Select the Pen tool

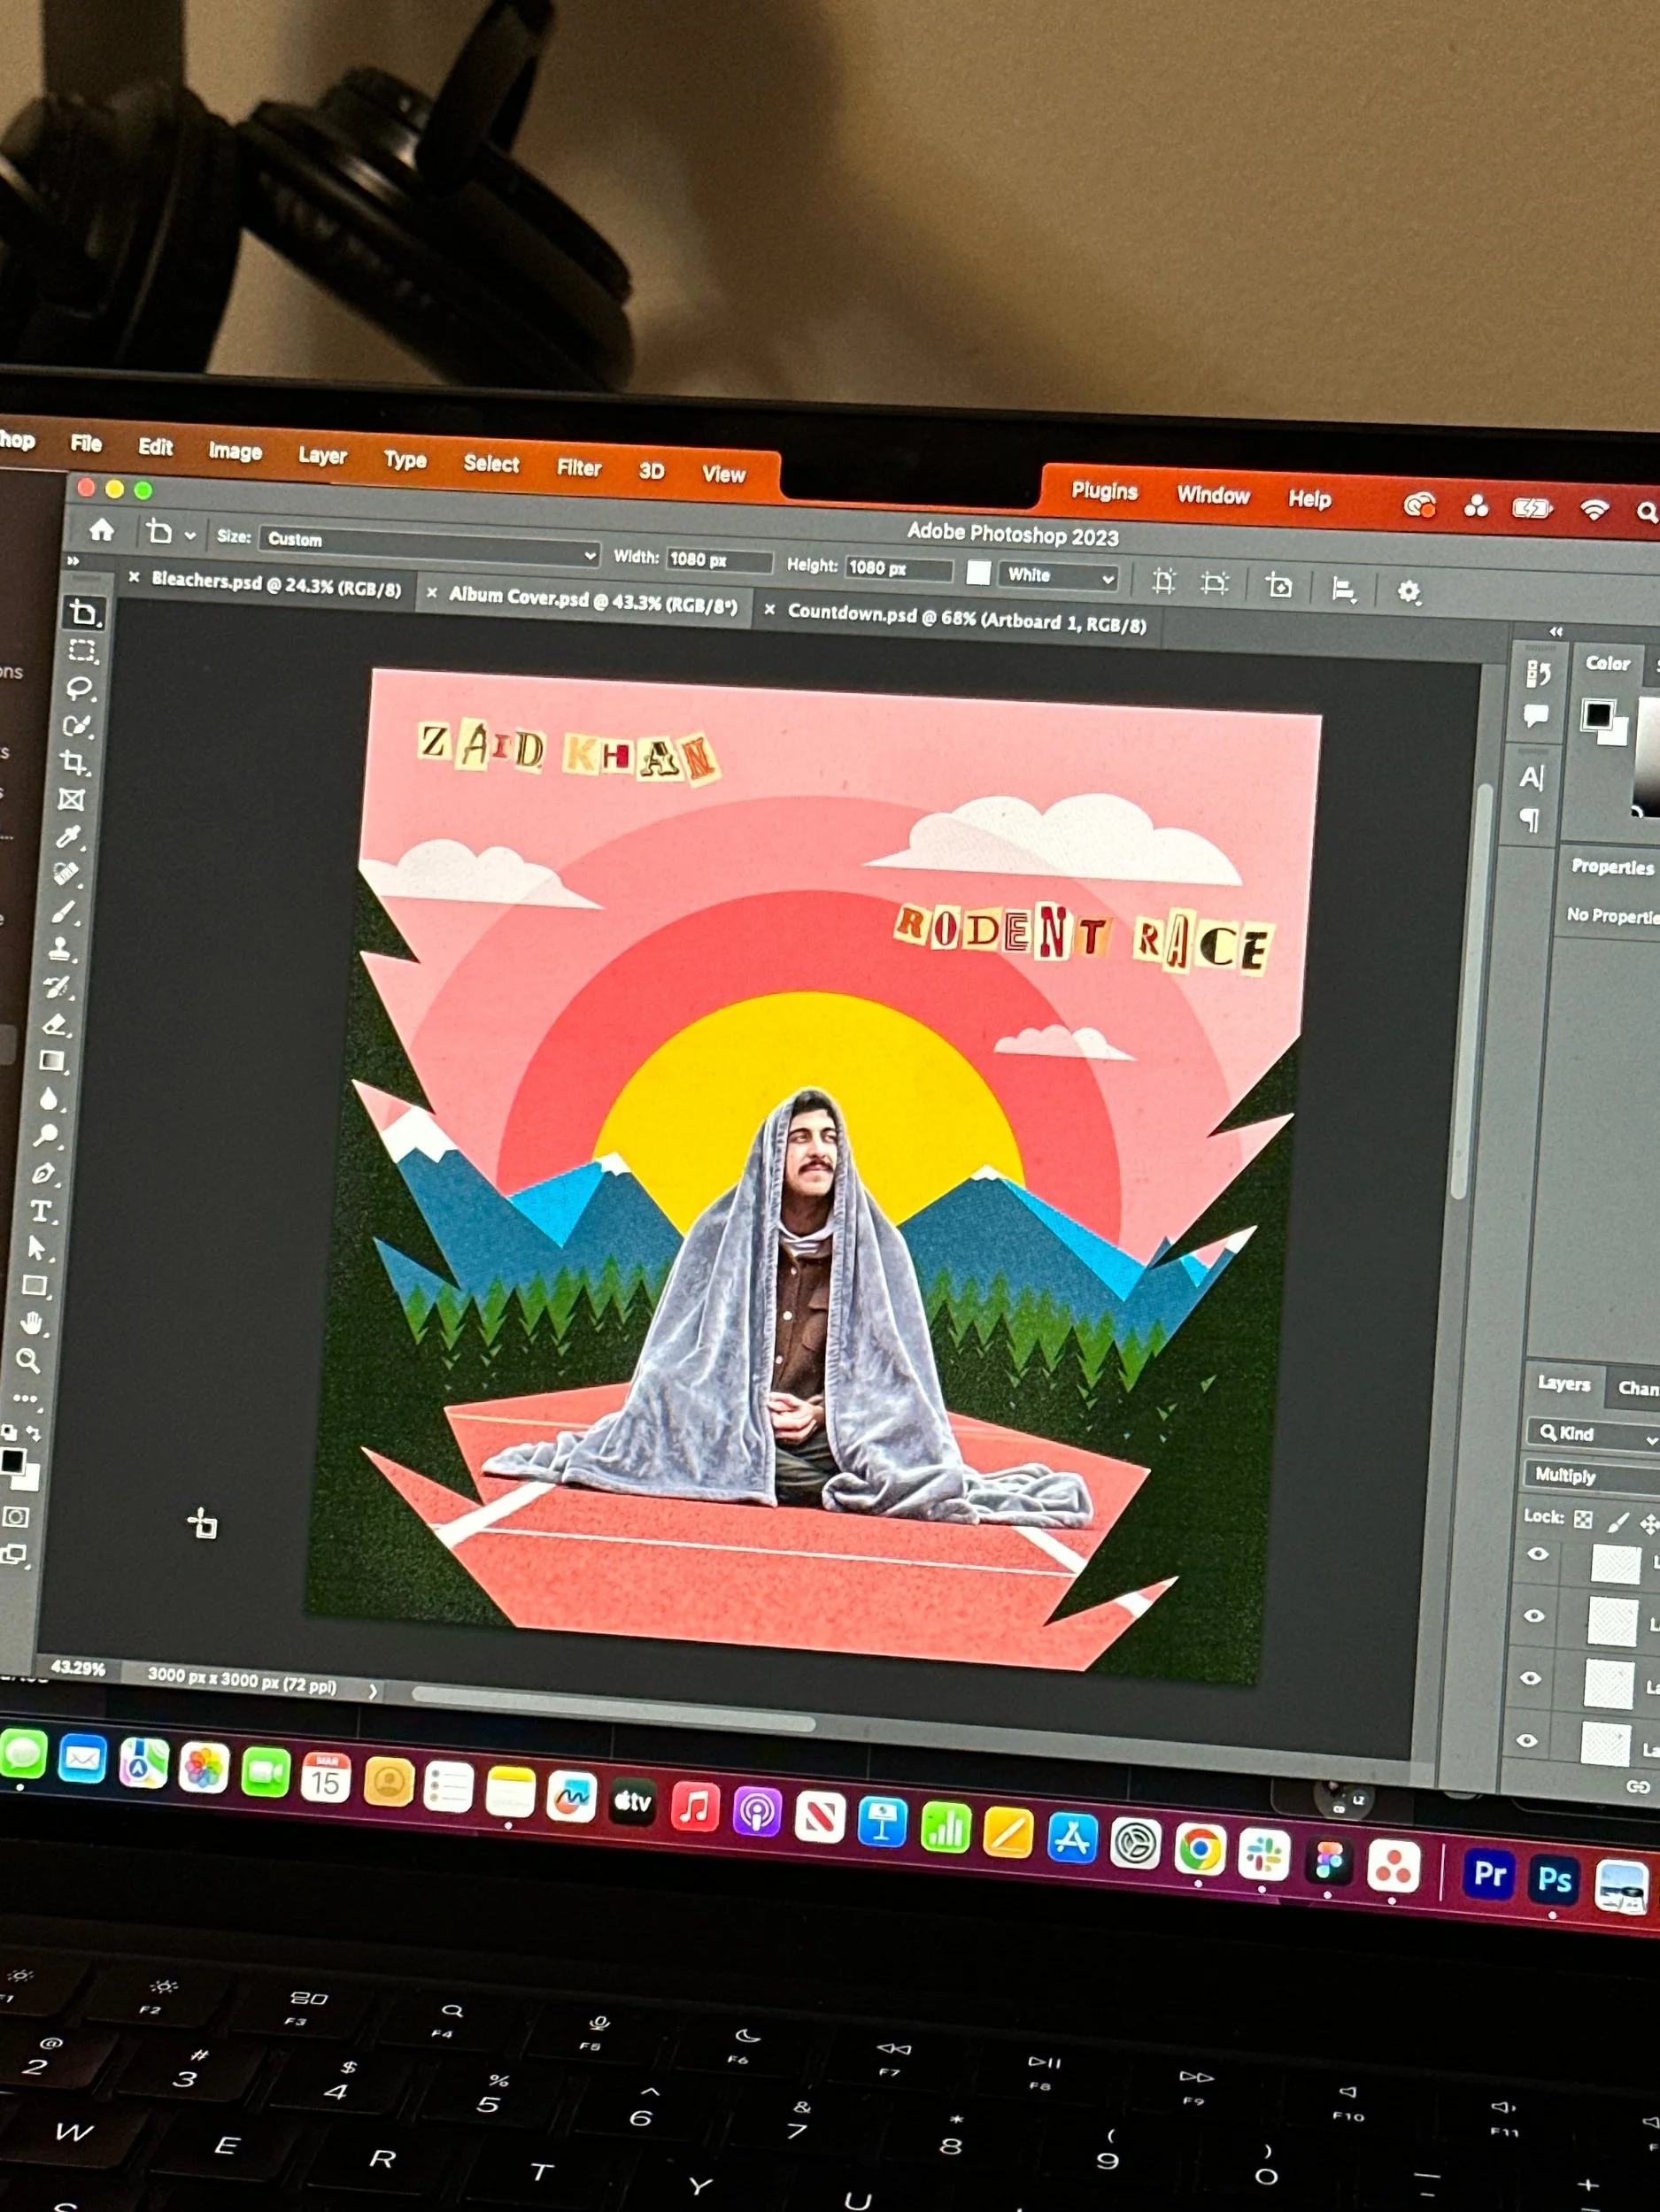tap(44, 1174)
